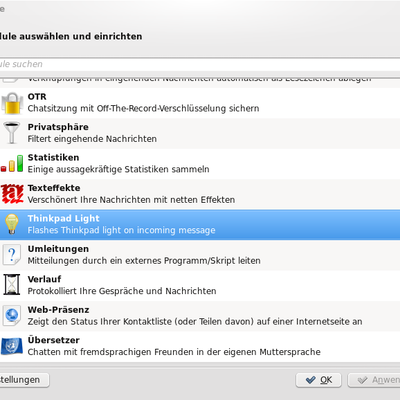Click the Anwenden button

(374, 380)
